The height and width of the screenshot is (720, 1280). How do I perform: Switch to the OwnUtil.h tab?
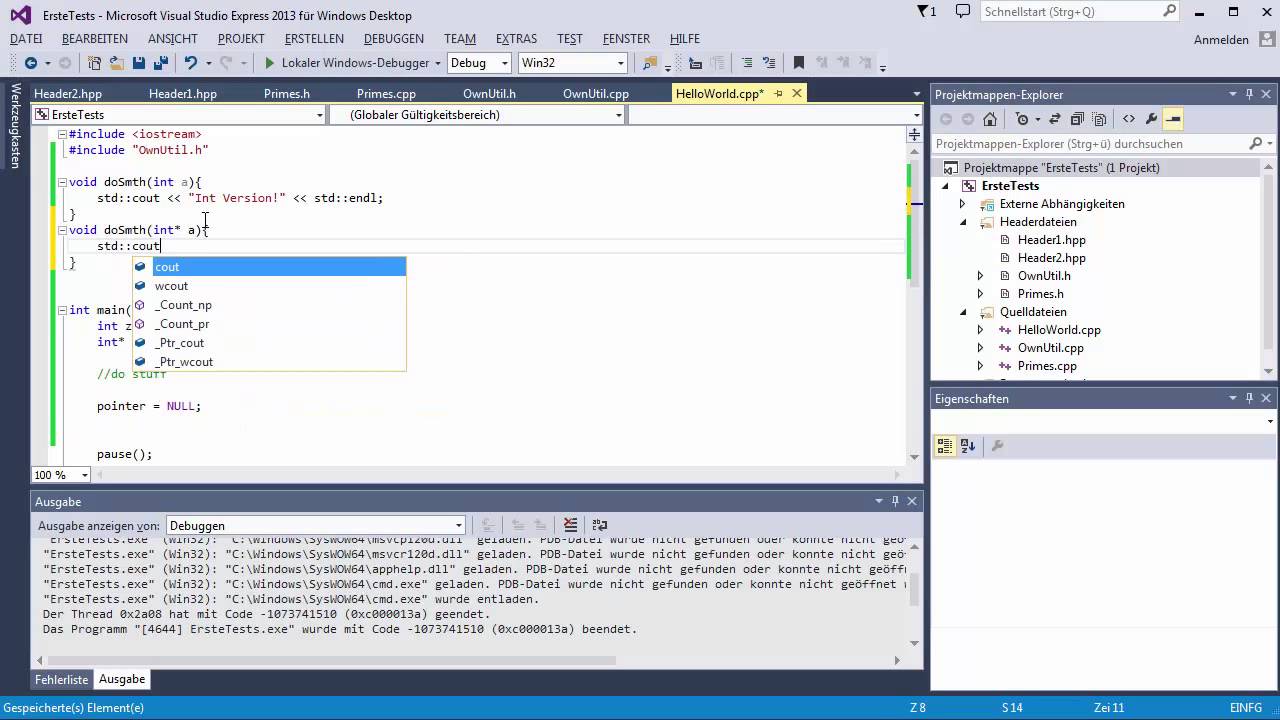[490, 94]
